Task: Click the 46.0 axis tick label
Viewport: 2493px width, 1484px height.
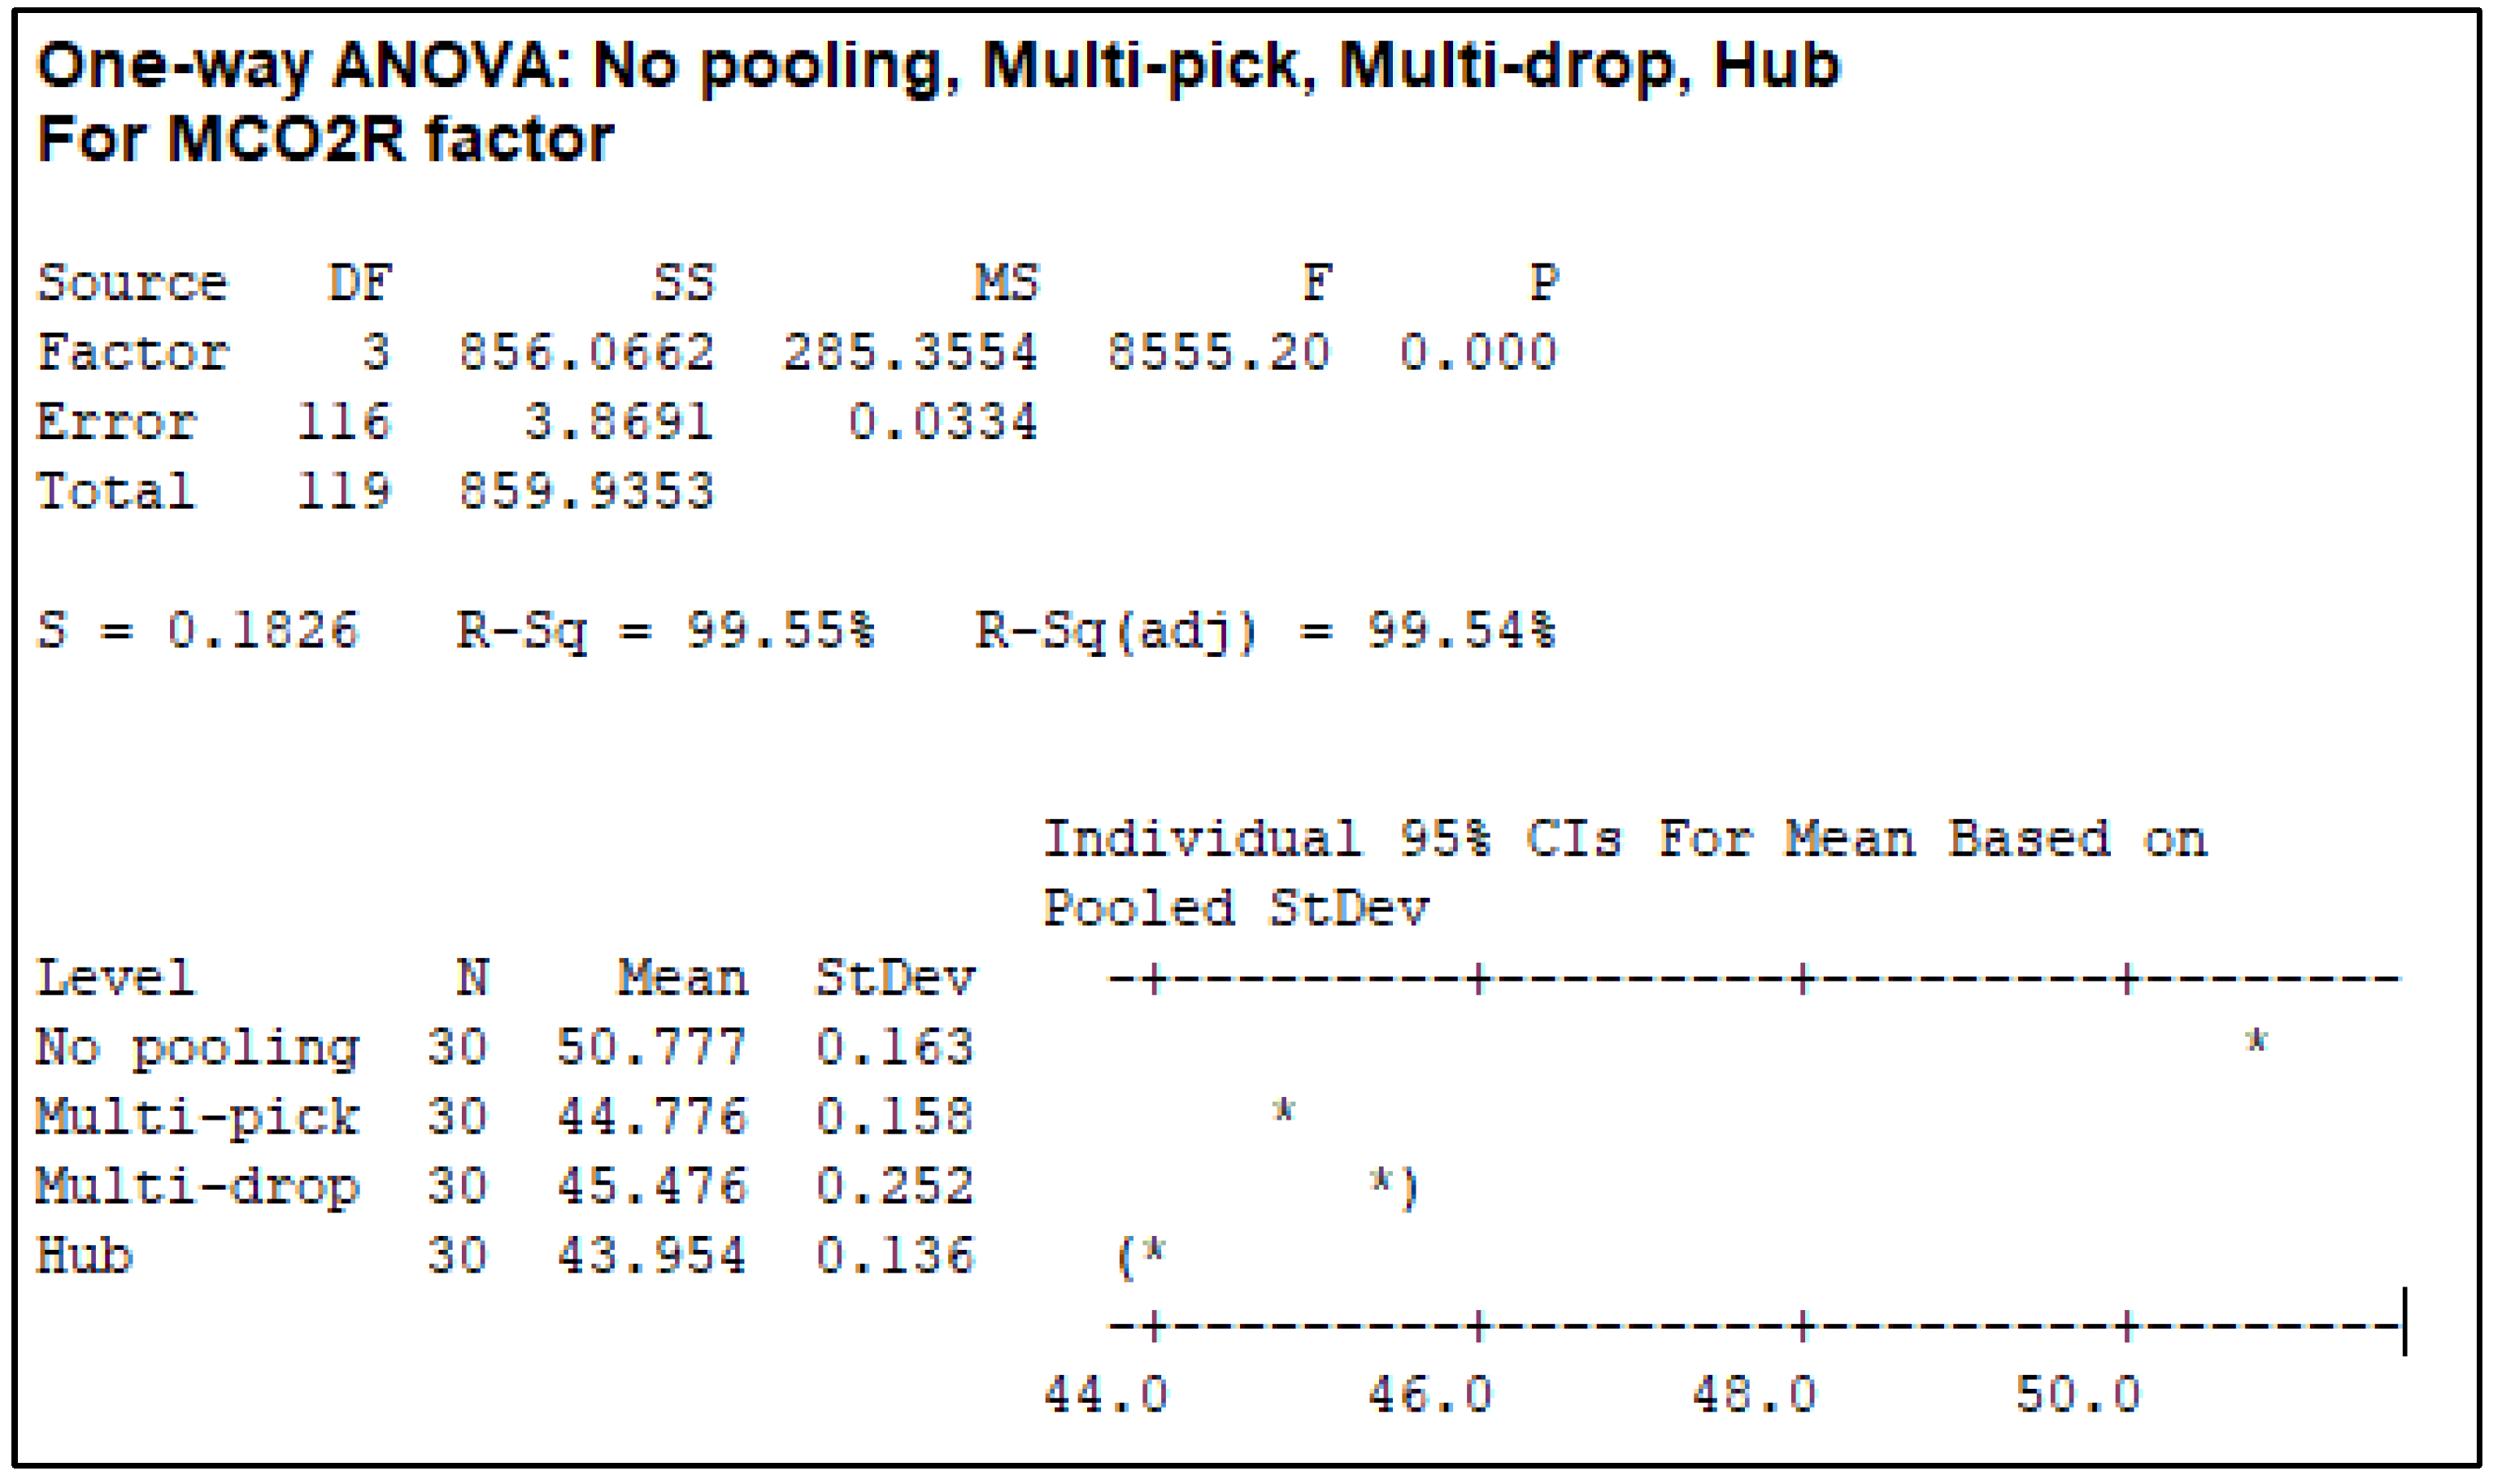Action: [1430, 1395]
